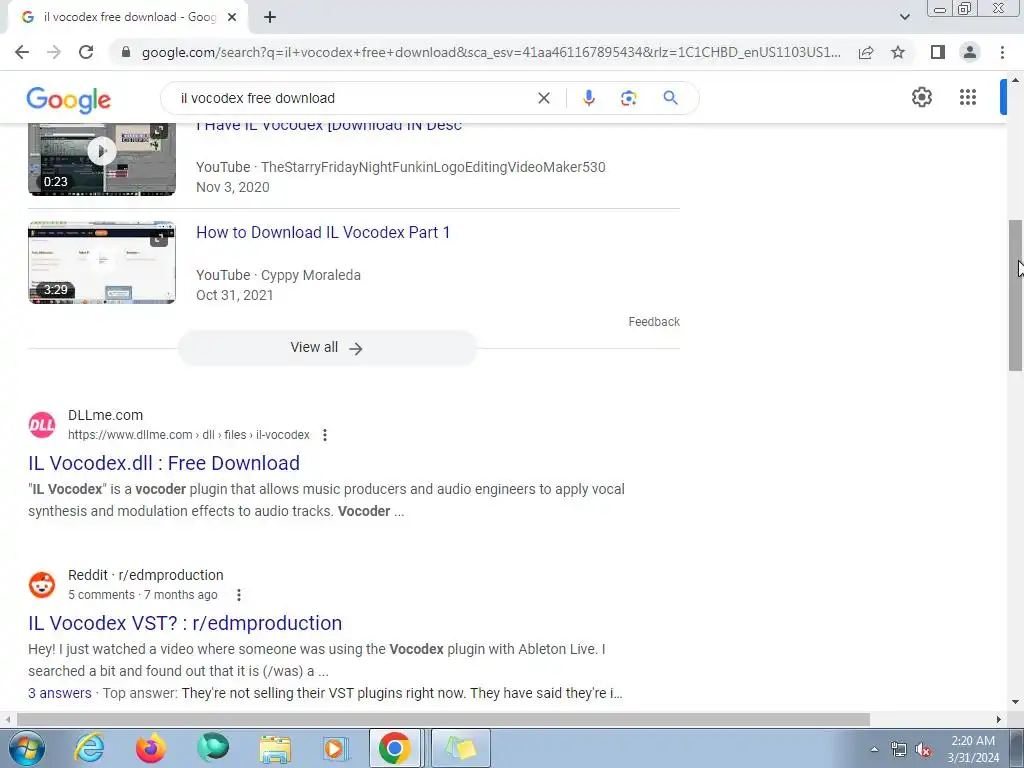Screen dimensions: 1024x768
Task: Open the Windows Start menu
Action: point(26,748)
